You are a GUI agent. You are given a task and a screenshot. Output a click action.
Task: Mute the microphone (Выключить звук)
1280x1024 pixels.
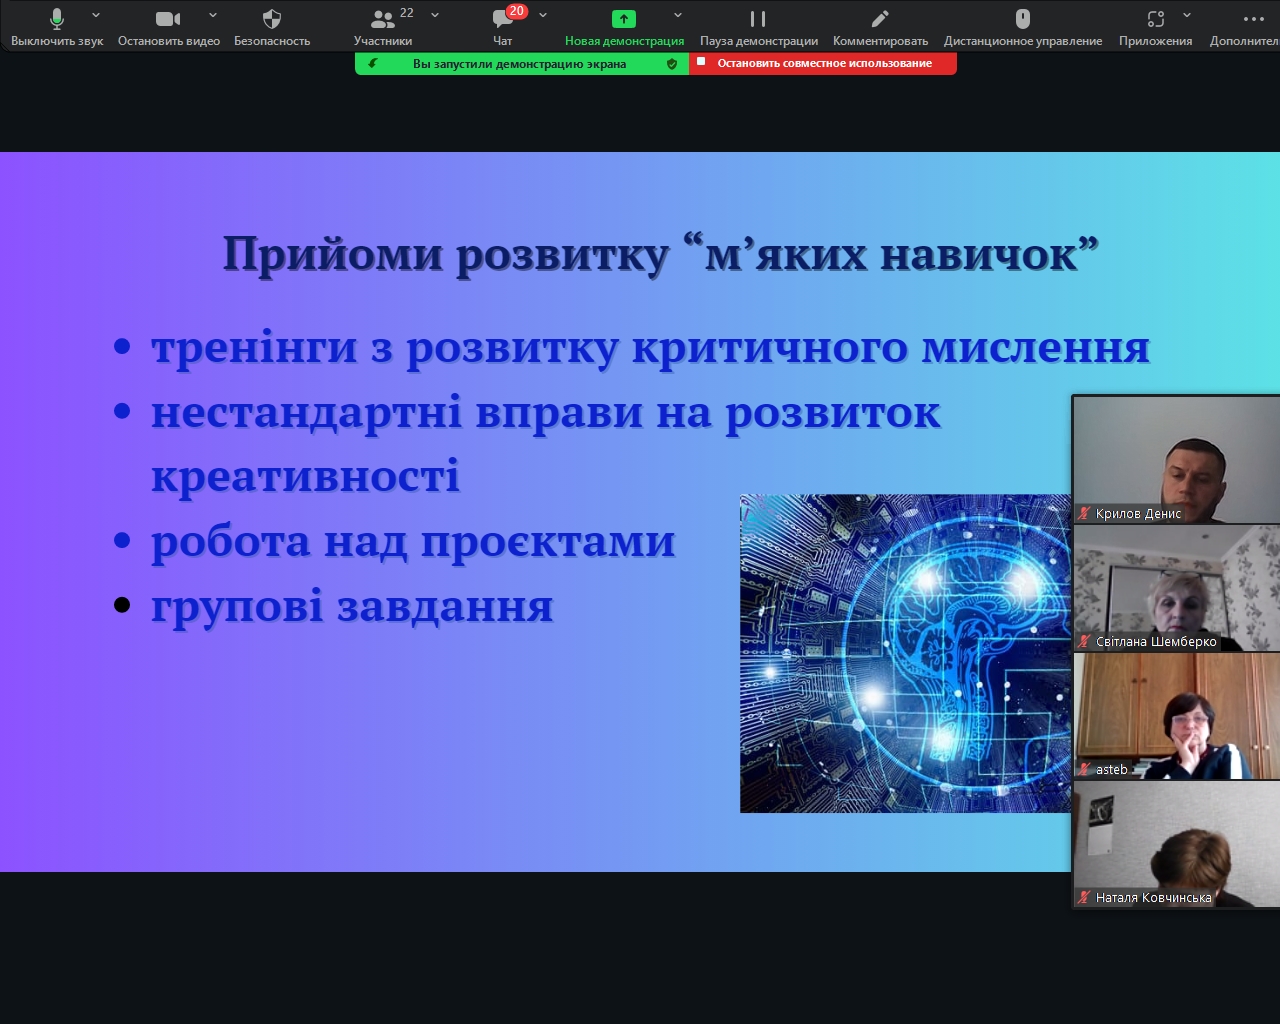point(57,27)
